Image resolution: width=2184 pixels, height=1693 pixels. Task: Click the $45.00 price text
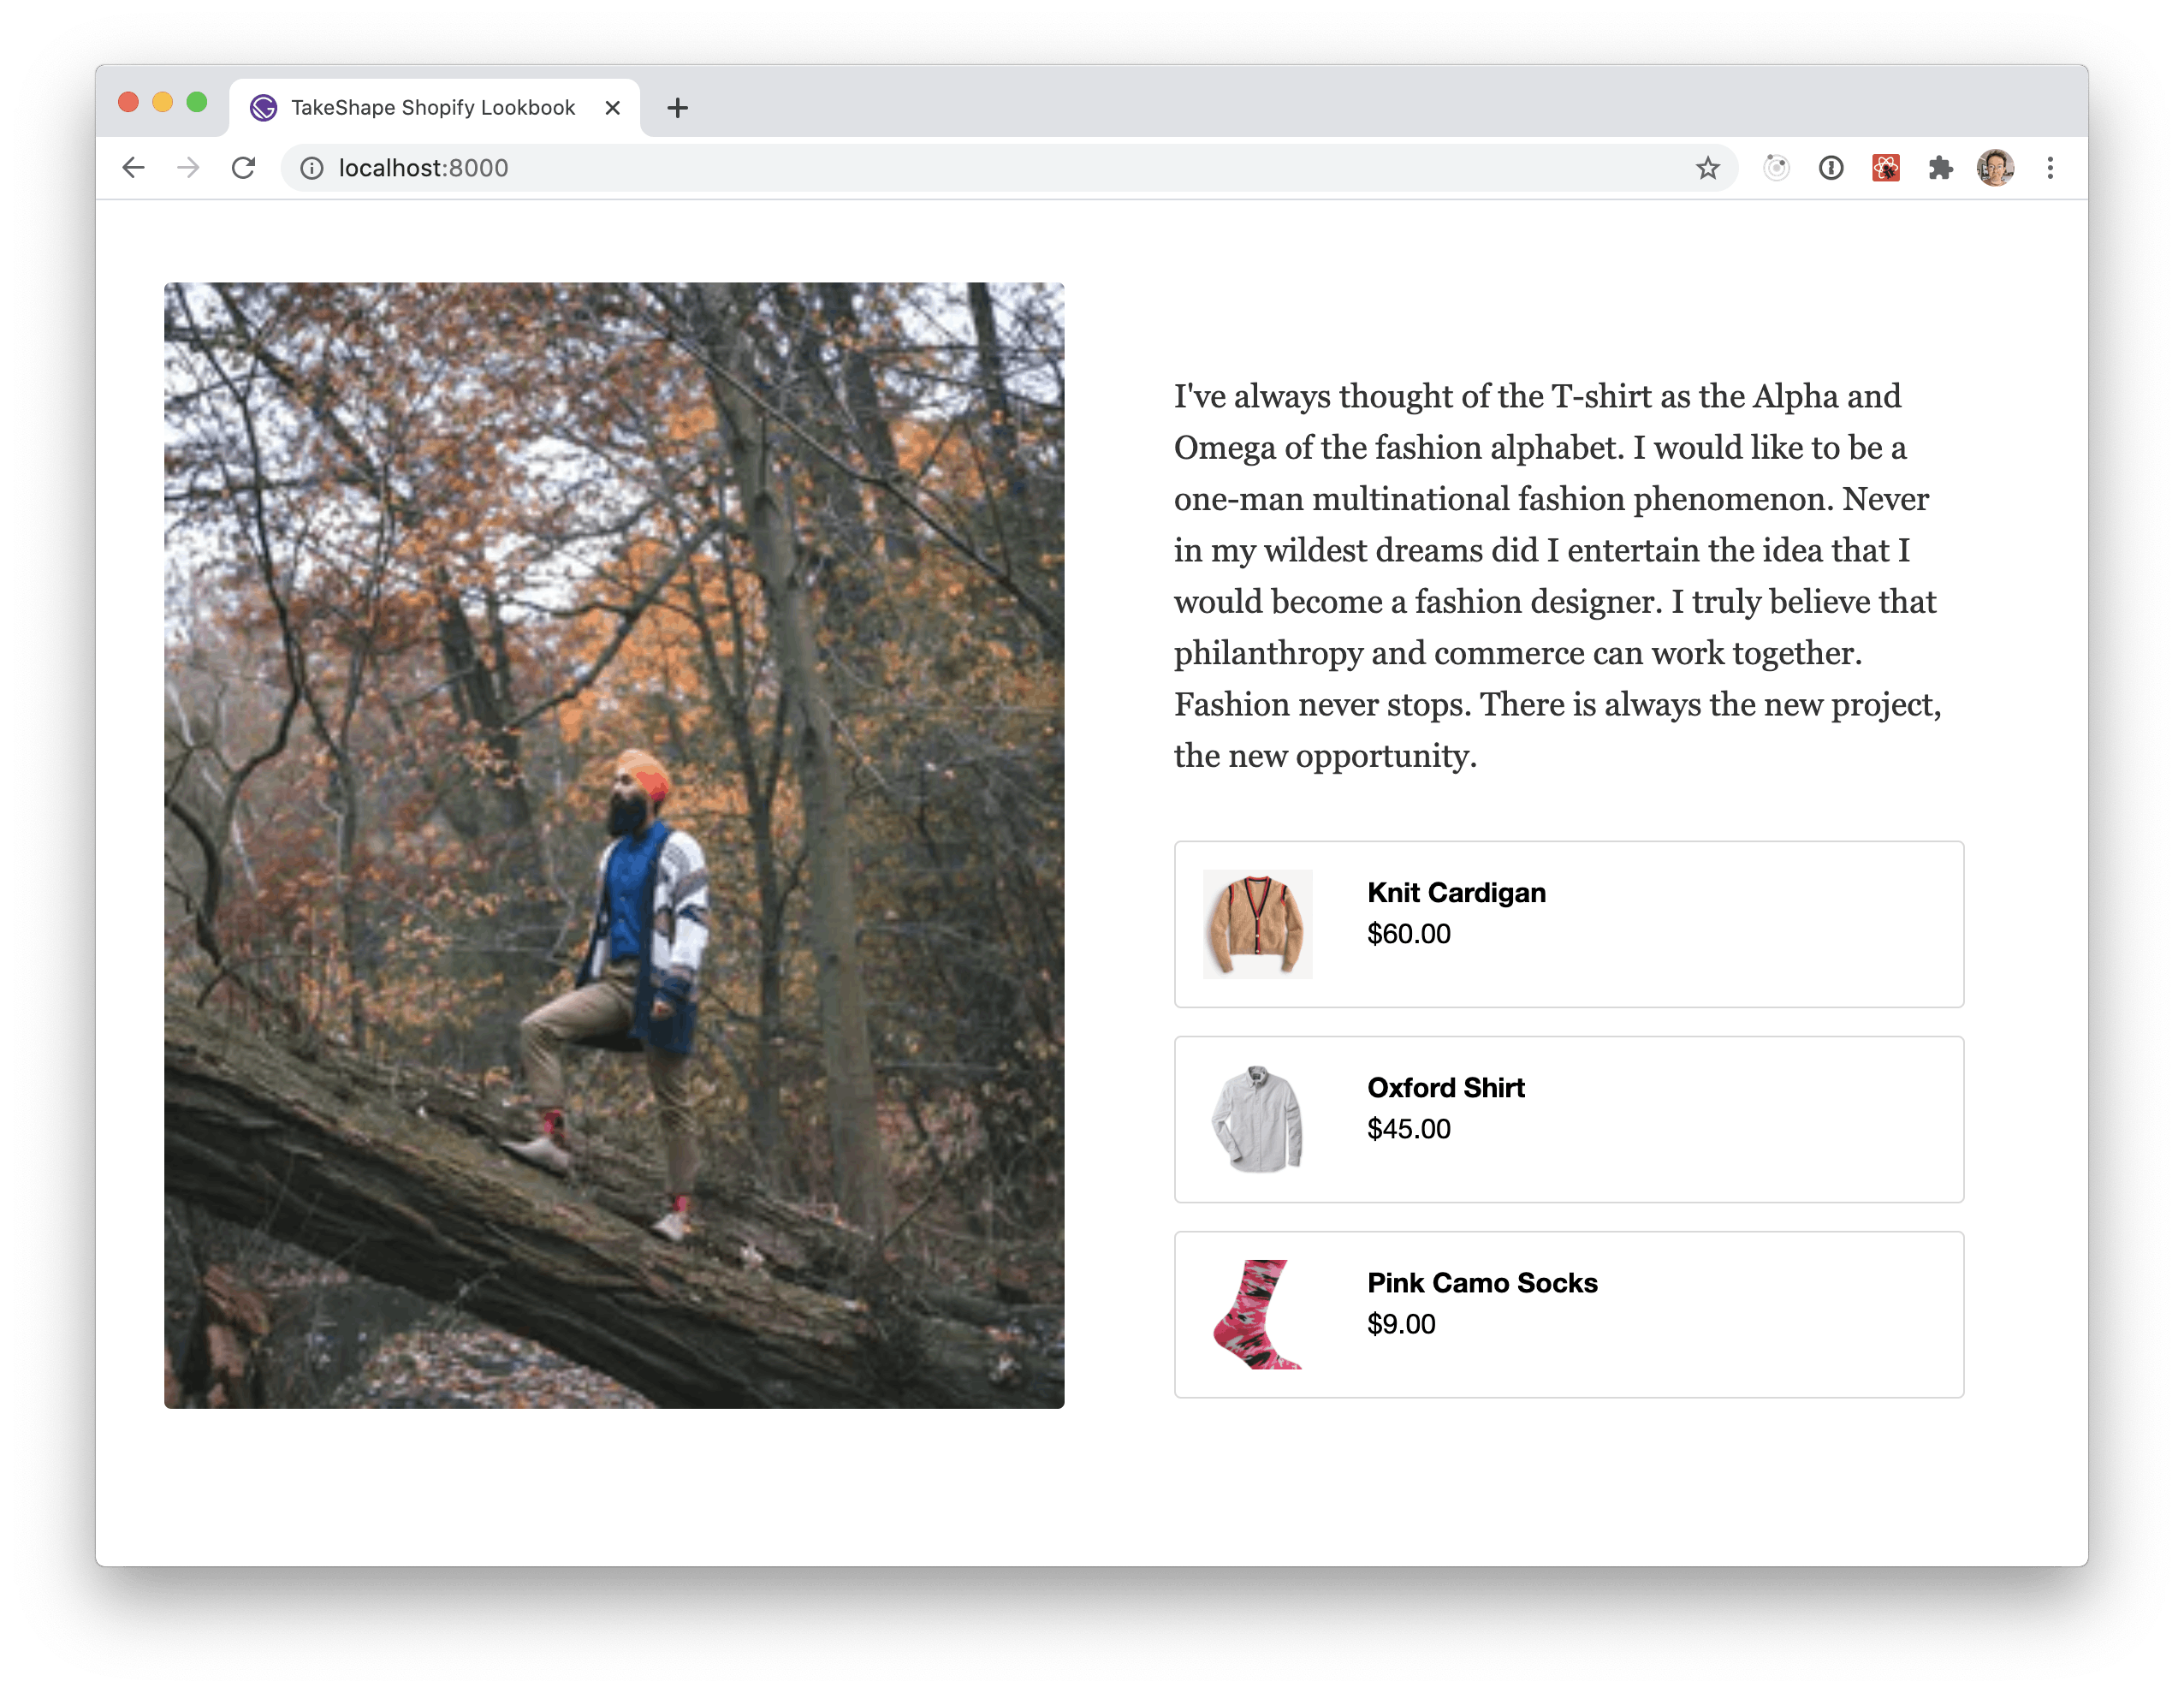[1408, 1129]
